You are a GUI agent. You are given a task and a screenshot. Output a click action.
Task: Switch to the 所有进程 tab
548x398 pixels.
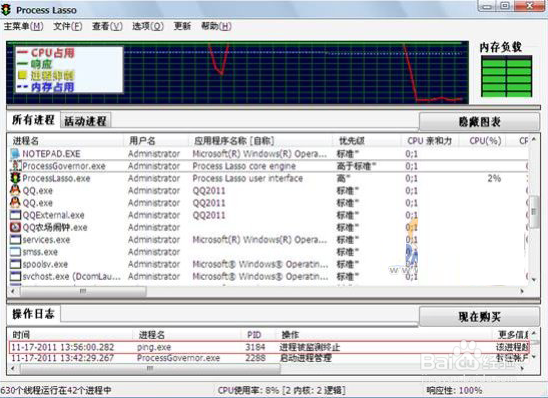33,120
